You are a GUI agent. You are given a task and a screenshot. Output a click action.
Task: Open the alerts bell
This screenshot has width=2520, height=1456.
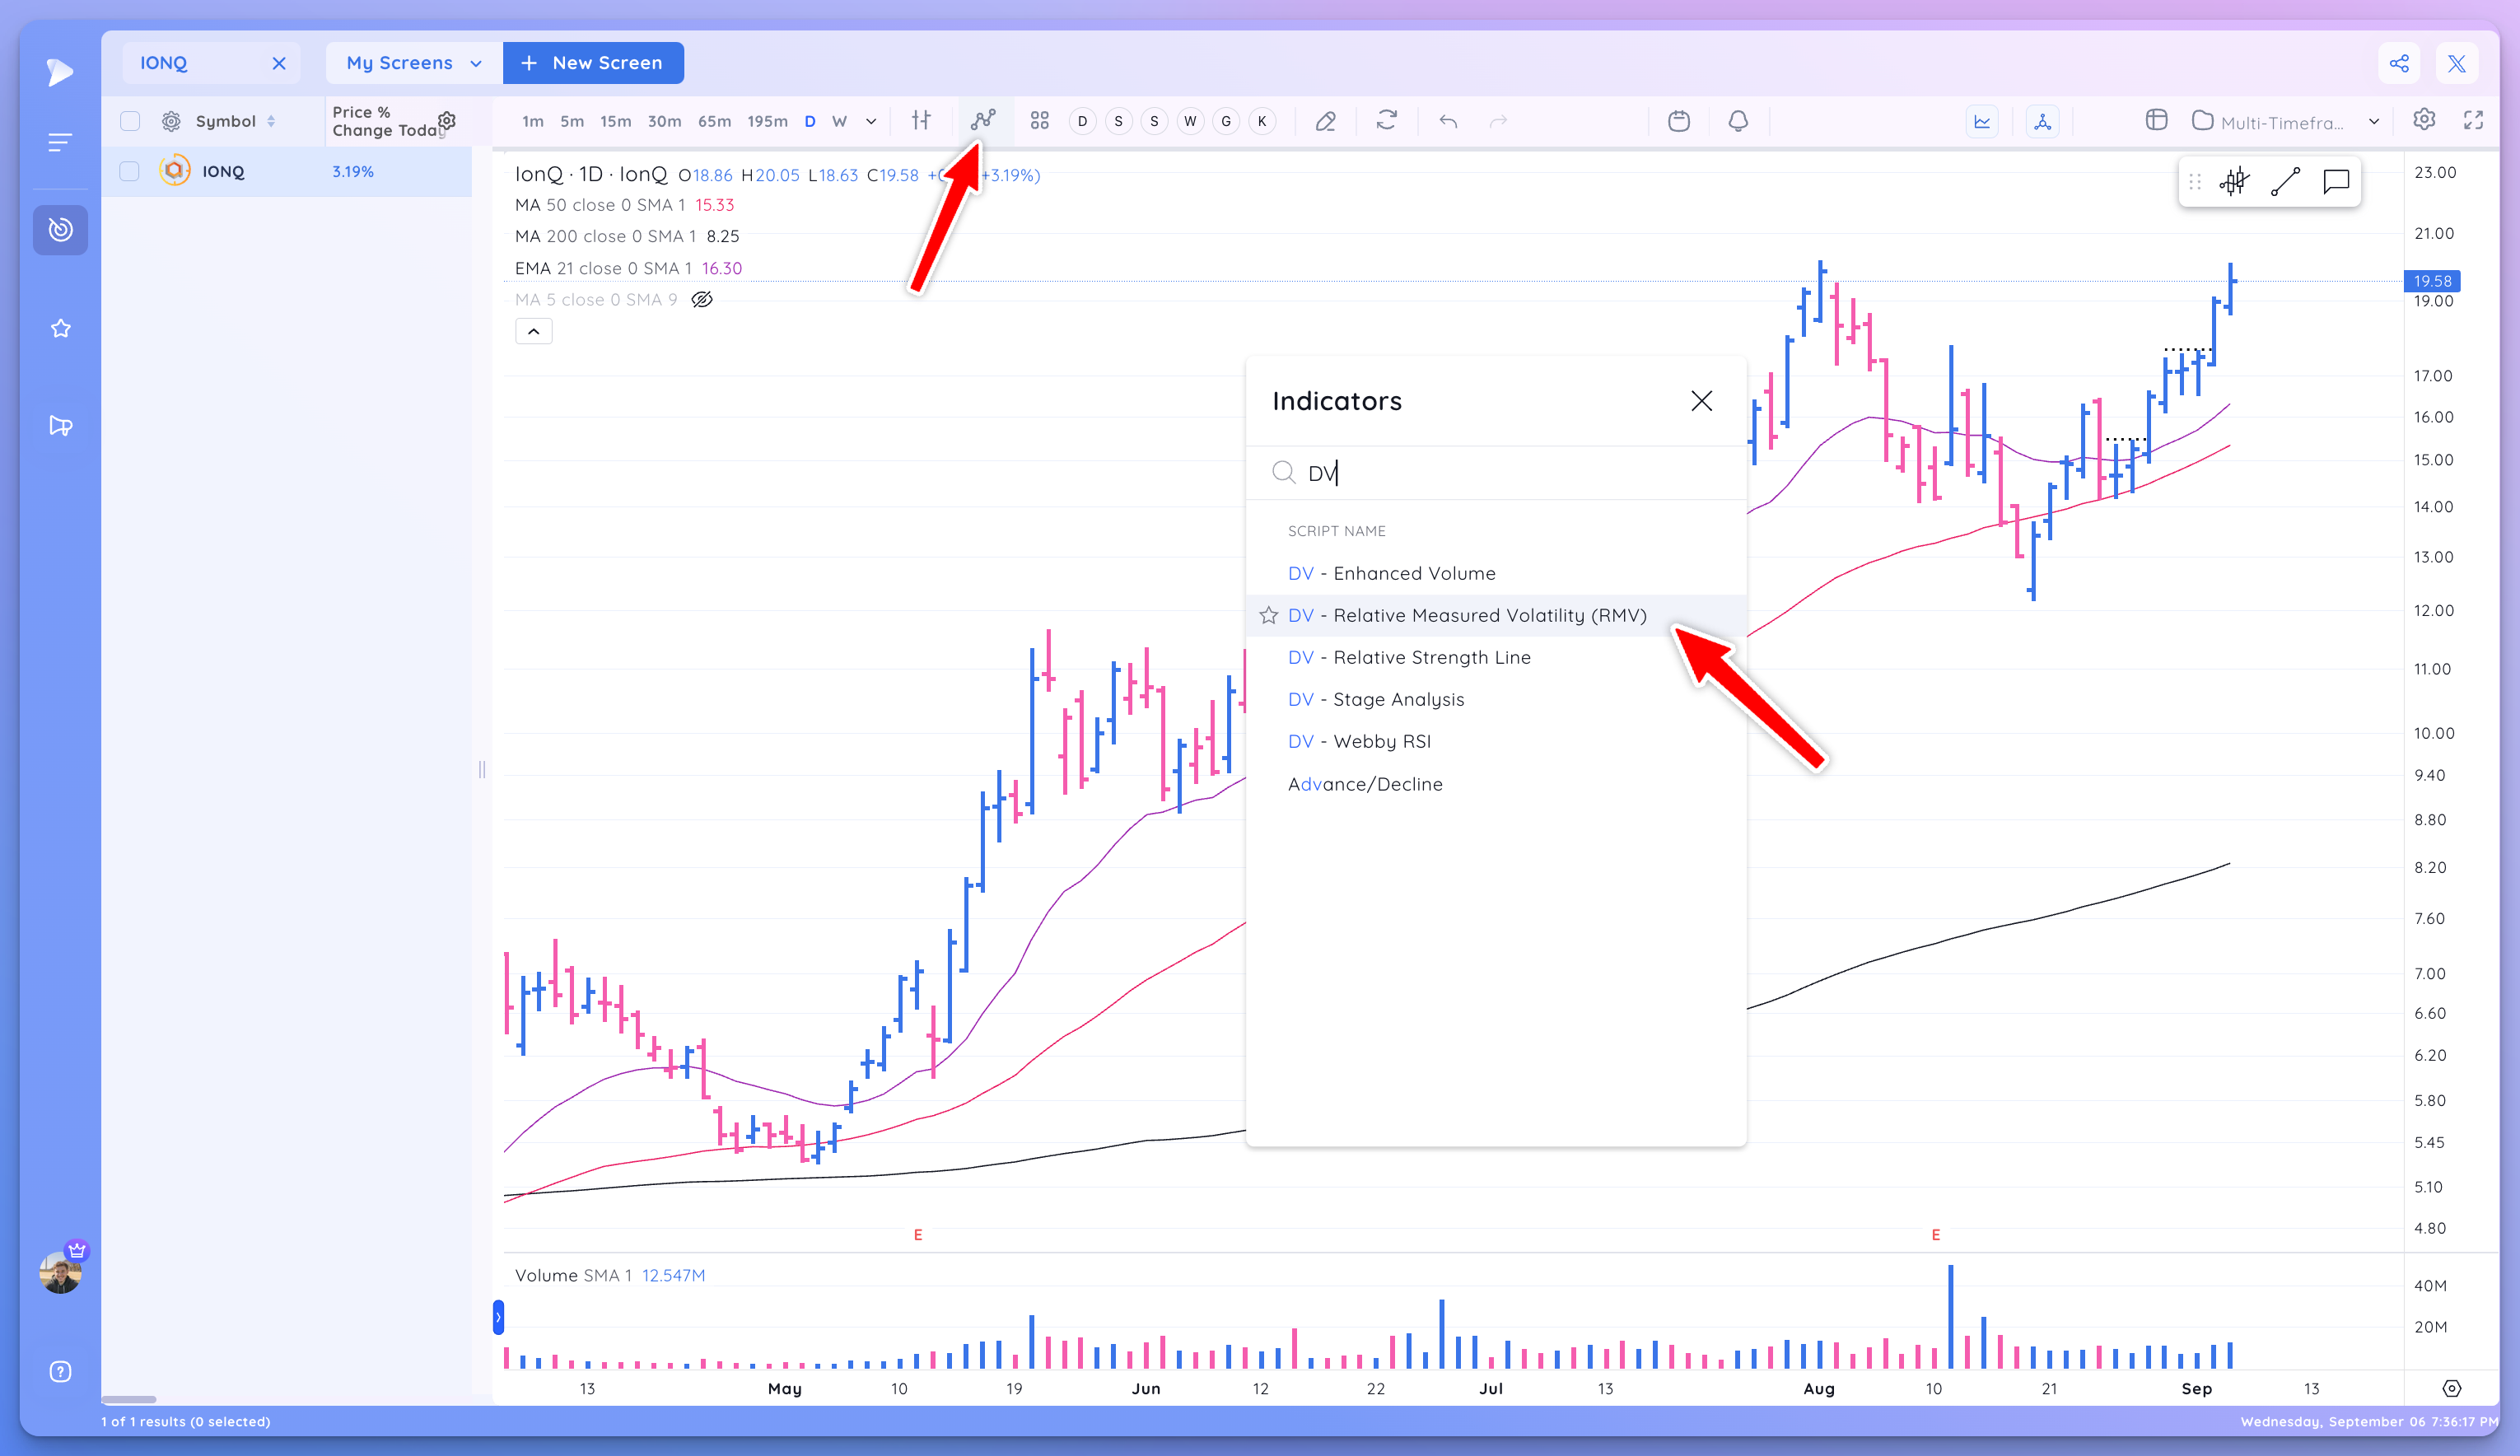tap(1738, 120)
